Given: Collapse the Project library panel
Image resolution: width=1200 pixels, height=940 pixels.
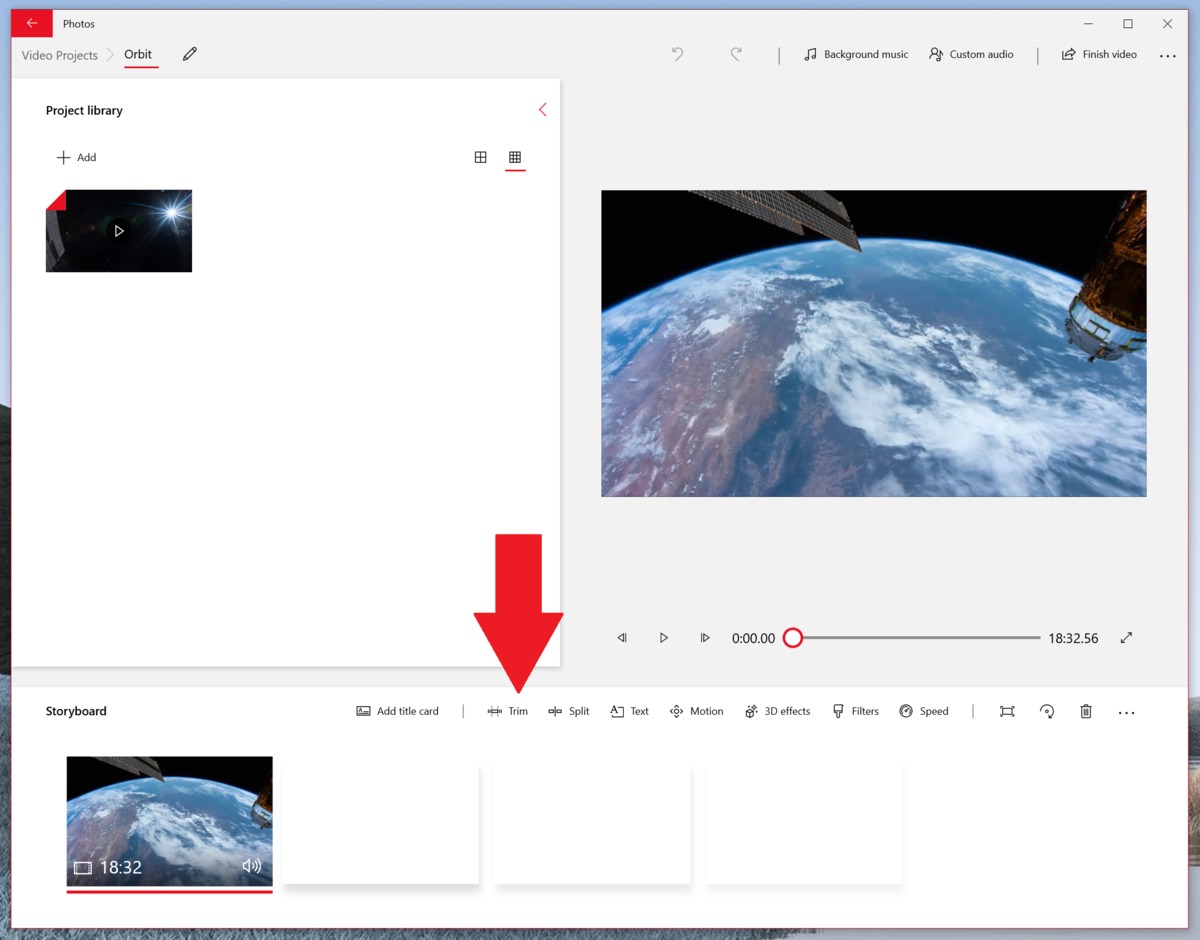Looking at the screenshot, I should click(x=542, y=110).
